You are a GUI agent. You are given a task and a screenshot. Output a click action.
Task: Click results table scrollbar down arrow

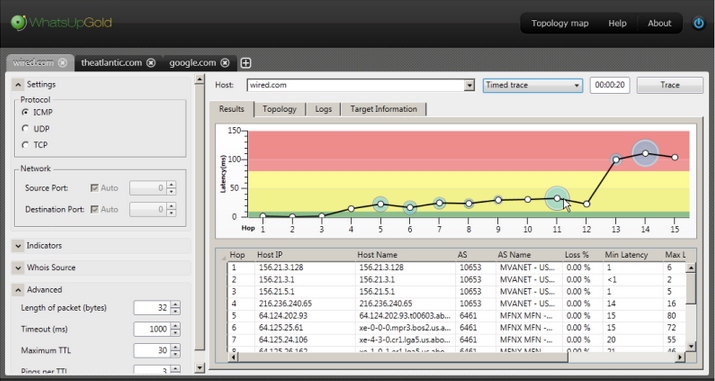pyautogui.click(x=691, y=347)
